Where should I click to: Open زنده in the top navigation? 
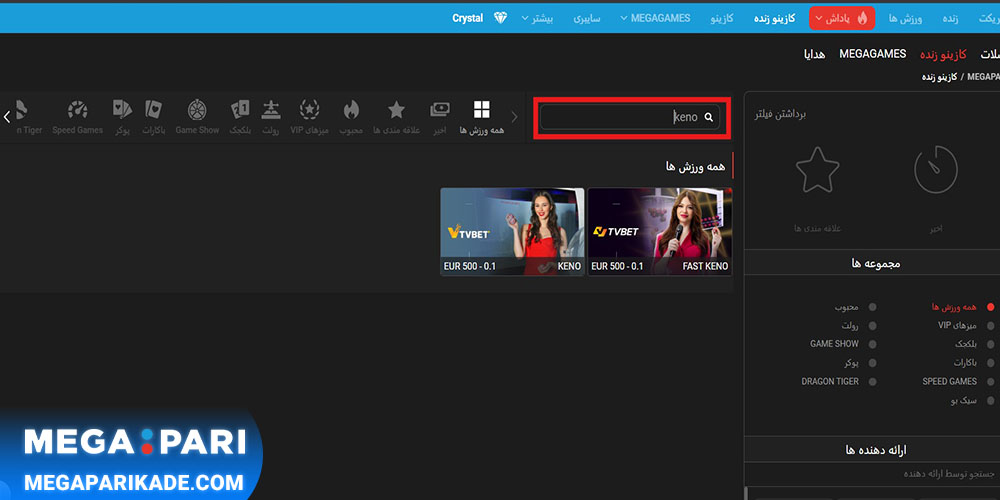coord(950,18)
